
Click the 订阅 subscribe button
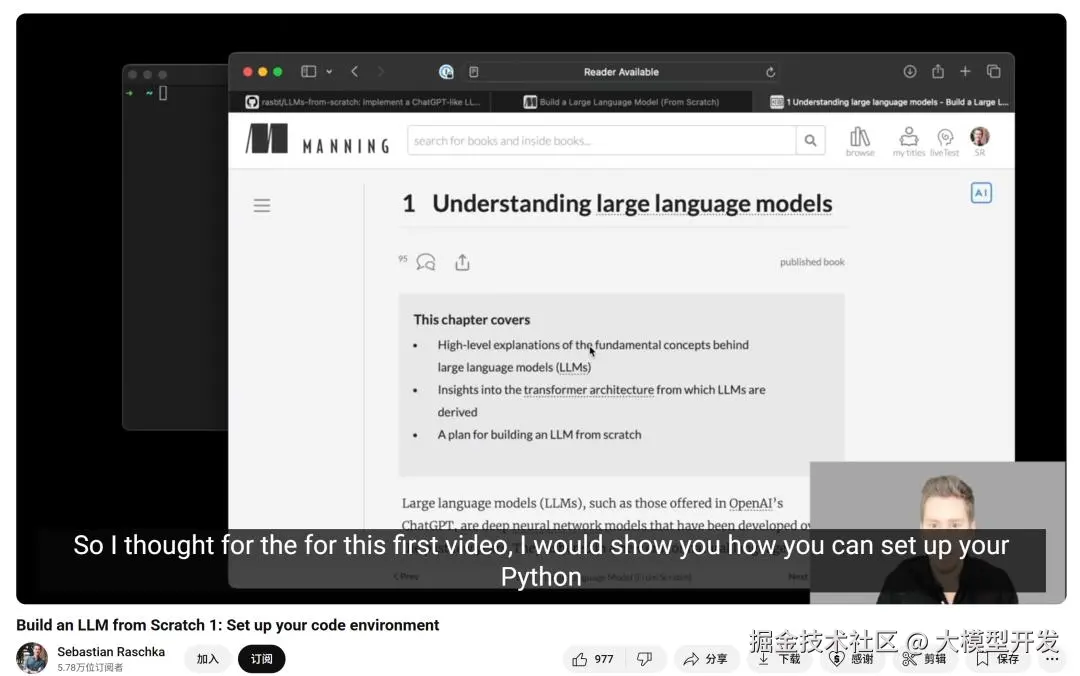pos(261,659)
